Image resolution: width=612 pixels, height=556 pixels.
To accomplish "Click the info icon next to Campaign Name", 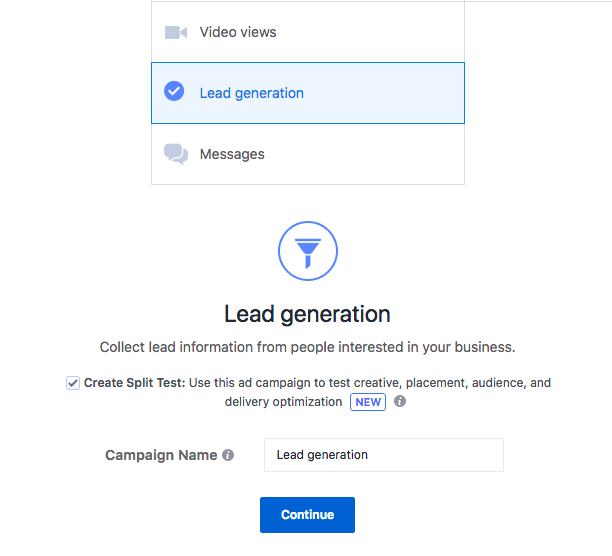I will click(228, 455).
